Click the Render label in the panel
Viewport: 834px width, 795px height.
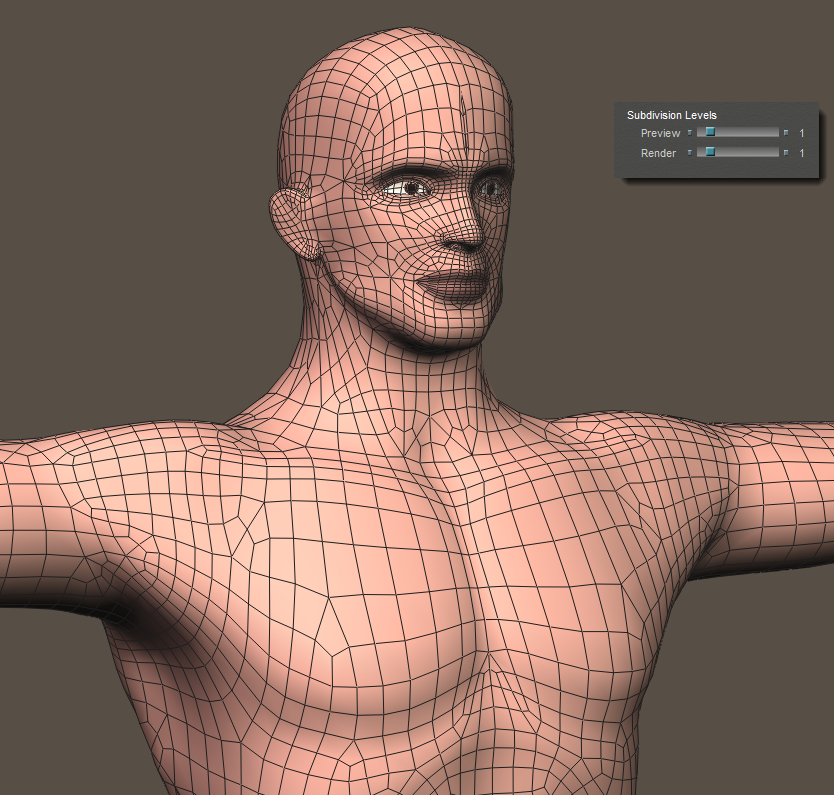(660, 154)
